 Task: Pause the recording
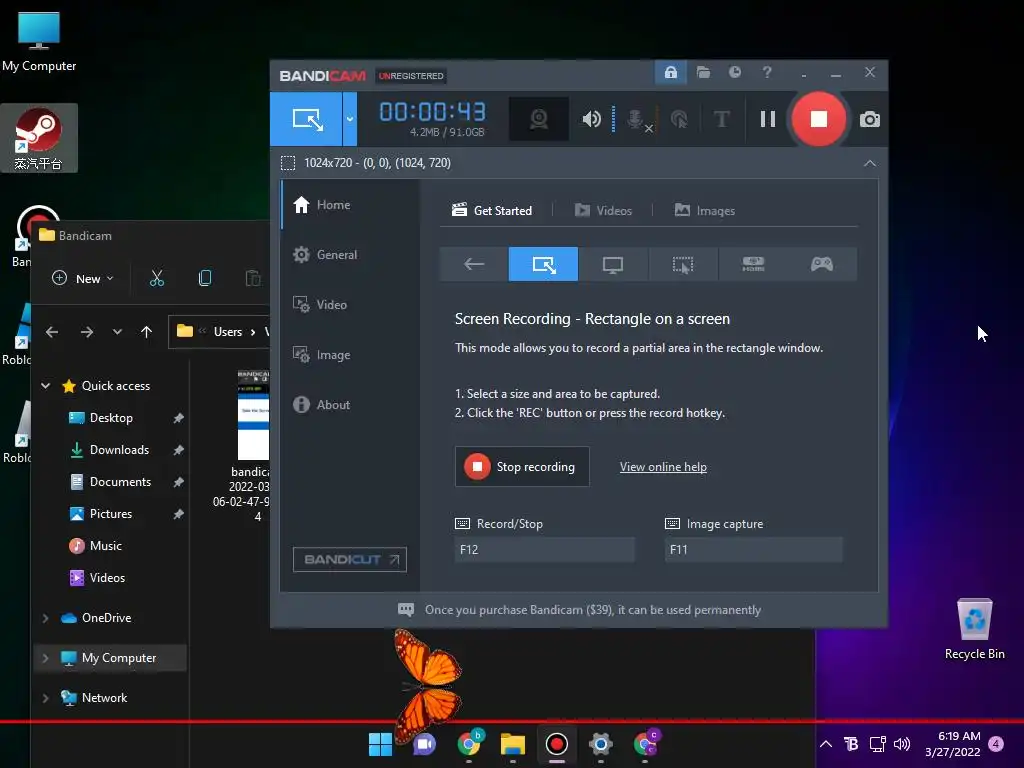[x=768, y=119]
